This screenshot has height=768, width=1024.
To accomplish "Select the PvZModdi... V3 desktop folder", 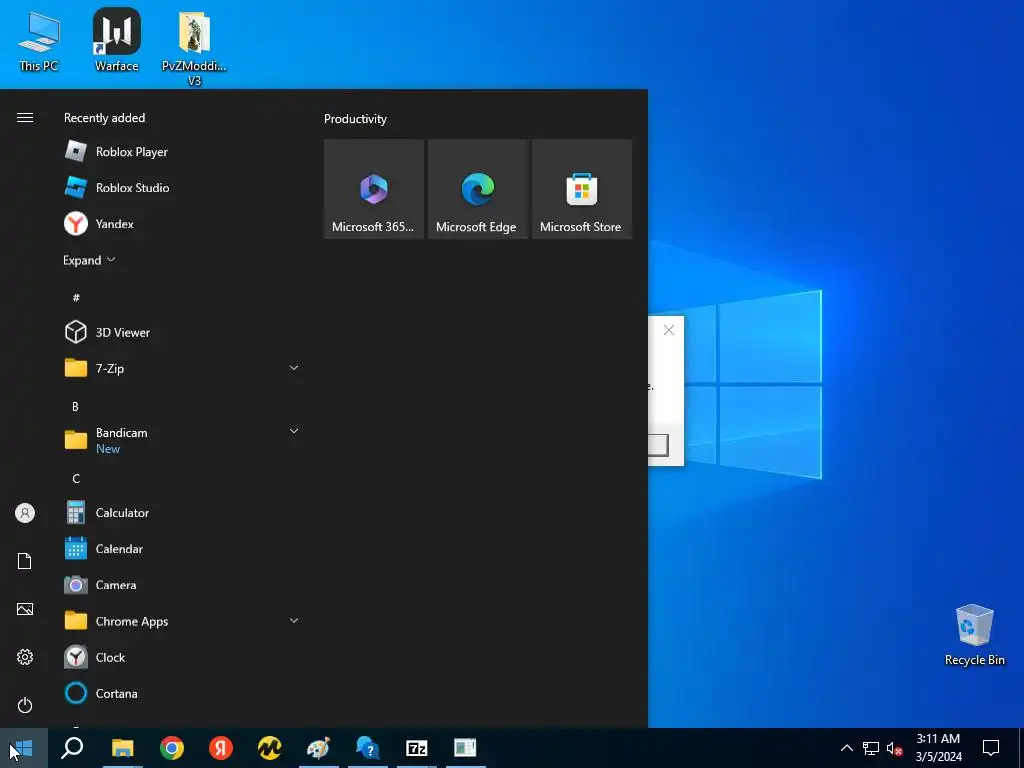I will point(194,48).
